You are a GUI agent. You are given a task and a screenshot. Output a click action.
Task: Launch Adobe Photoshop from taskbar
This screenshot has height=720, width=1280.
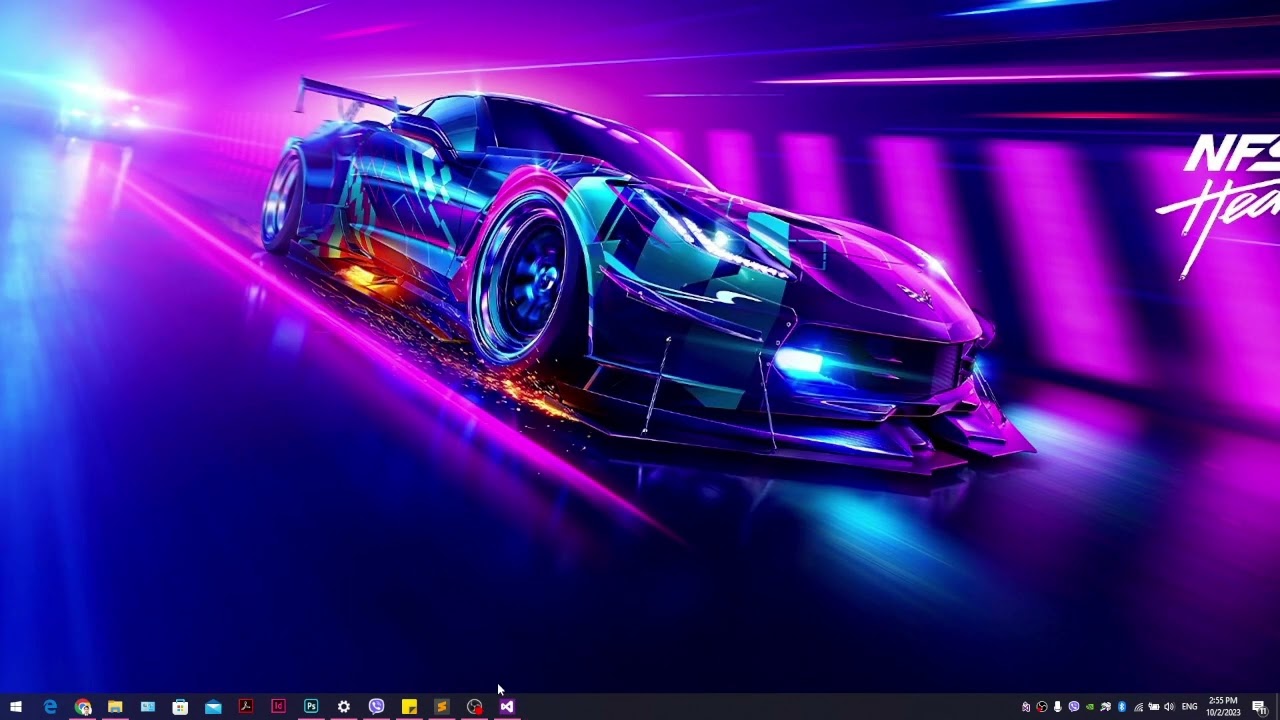311,707
